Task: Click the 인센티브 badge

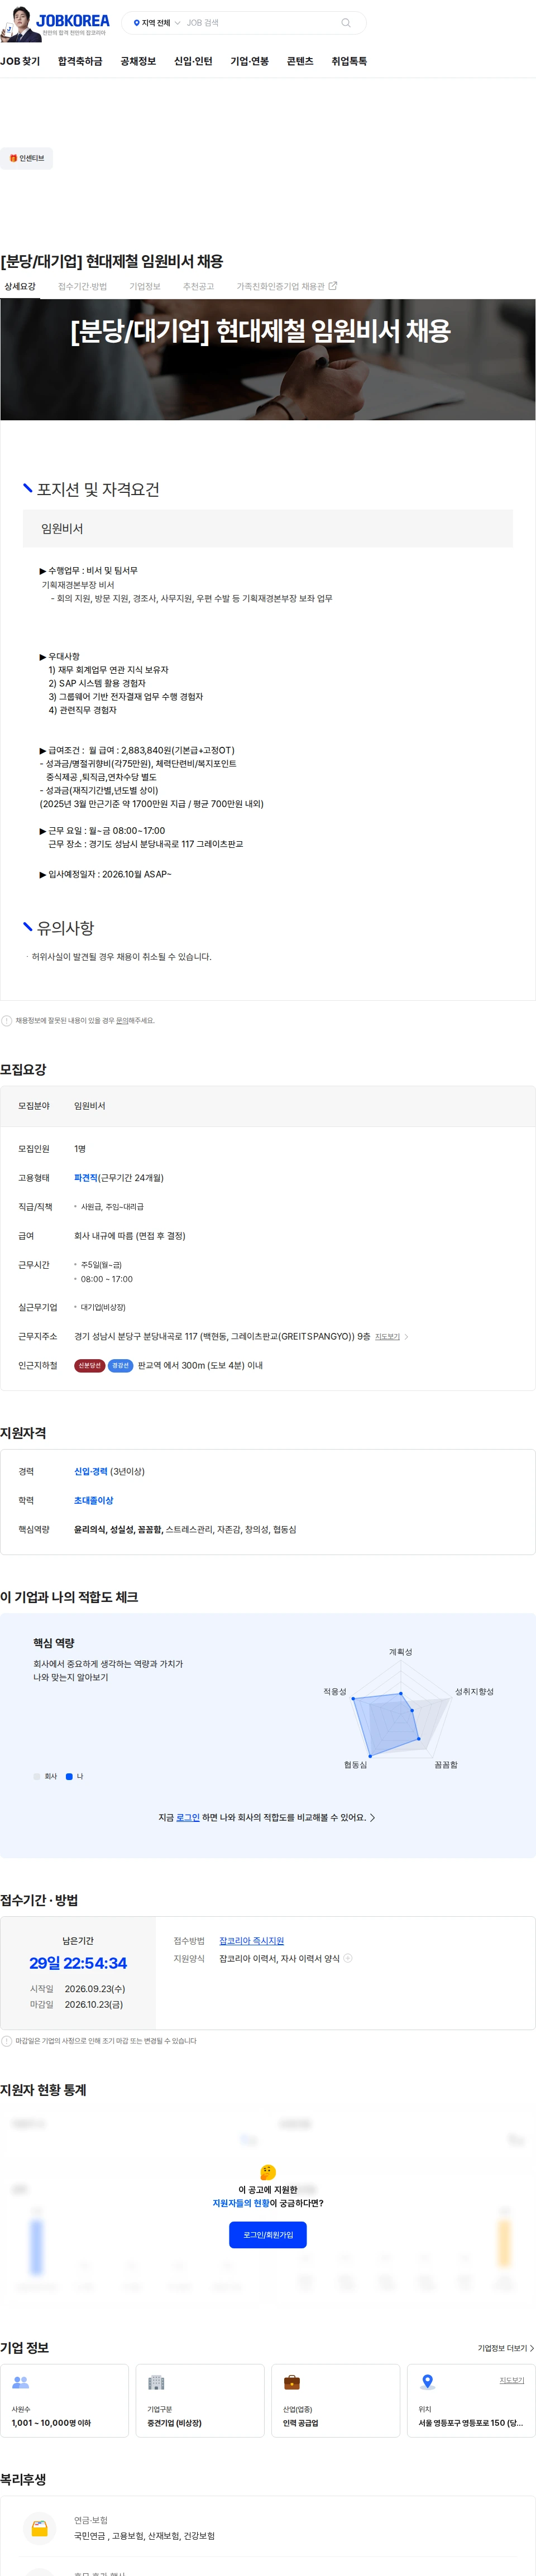Action: coord(27,158)
